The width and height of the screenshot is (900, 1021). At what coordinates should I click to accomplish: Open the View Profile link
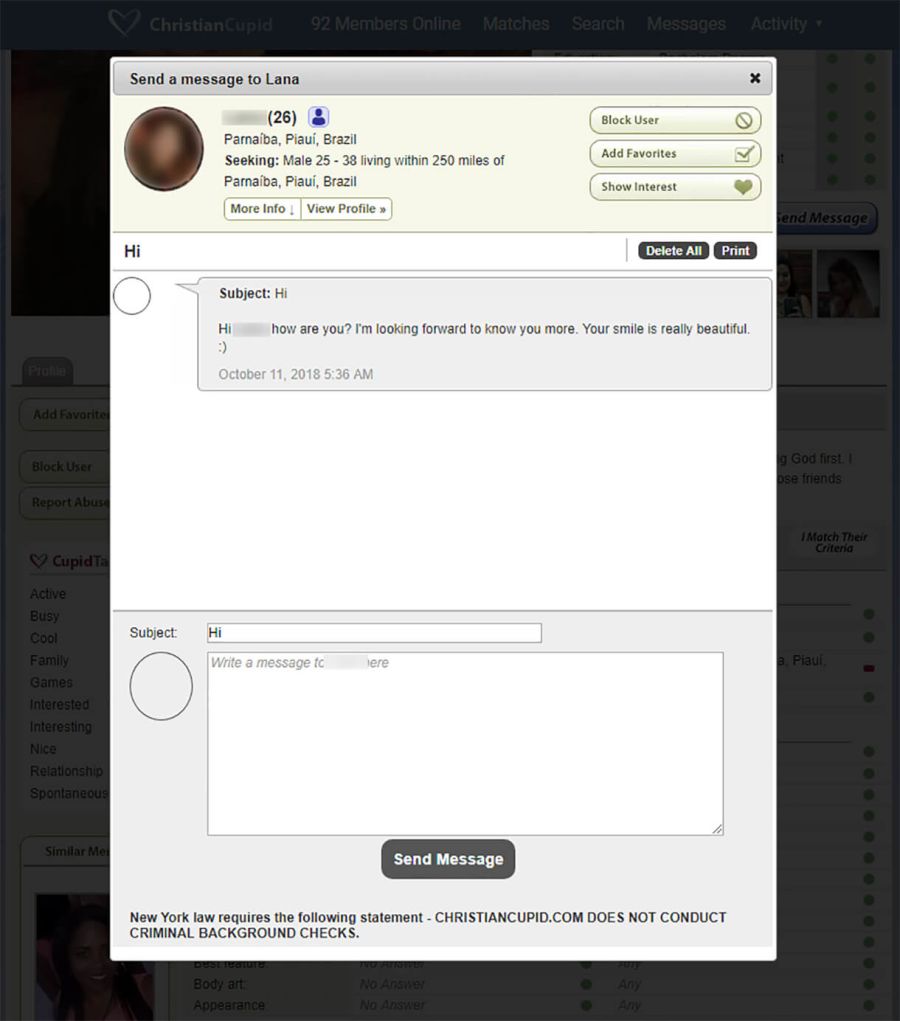(x=345, y=209)
